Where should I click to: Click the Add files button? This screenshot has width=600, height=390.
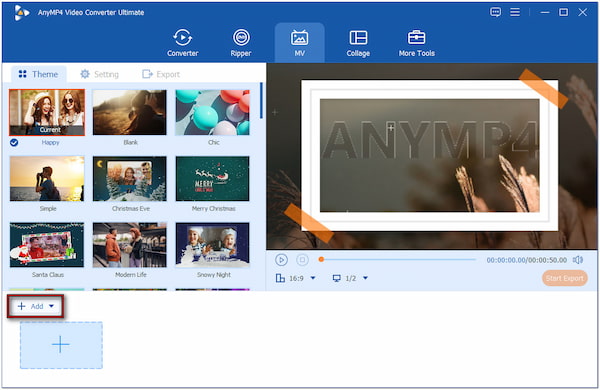(36, 306)
